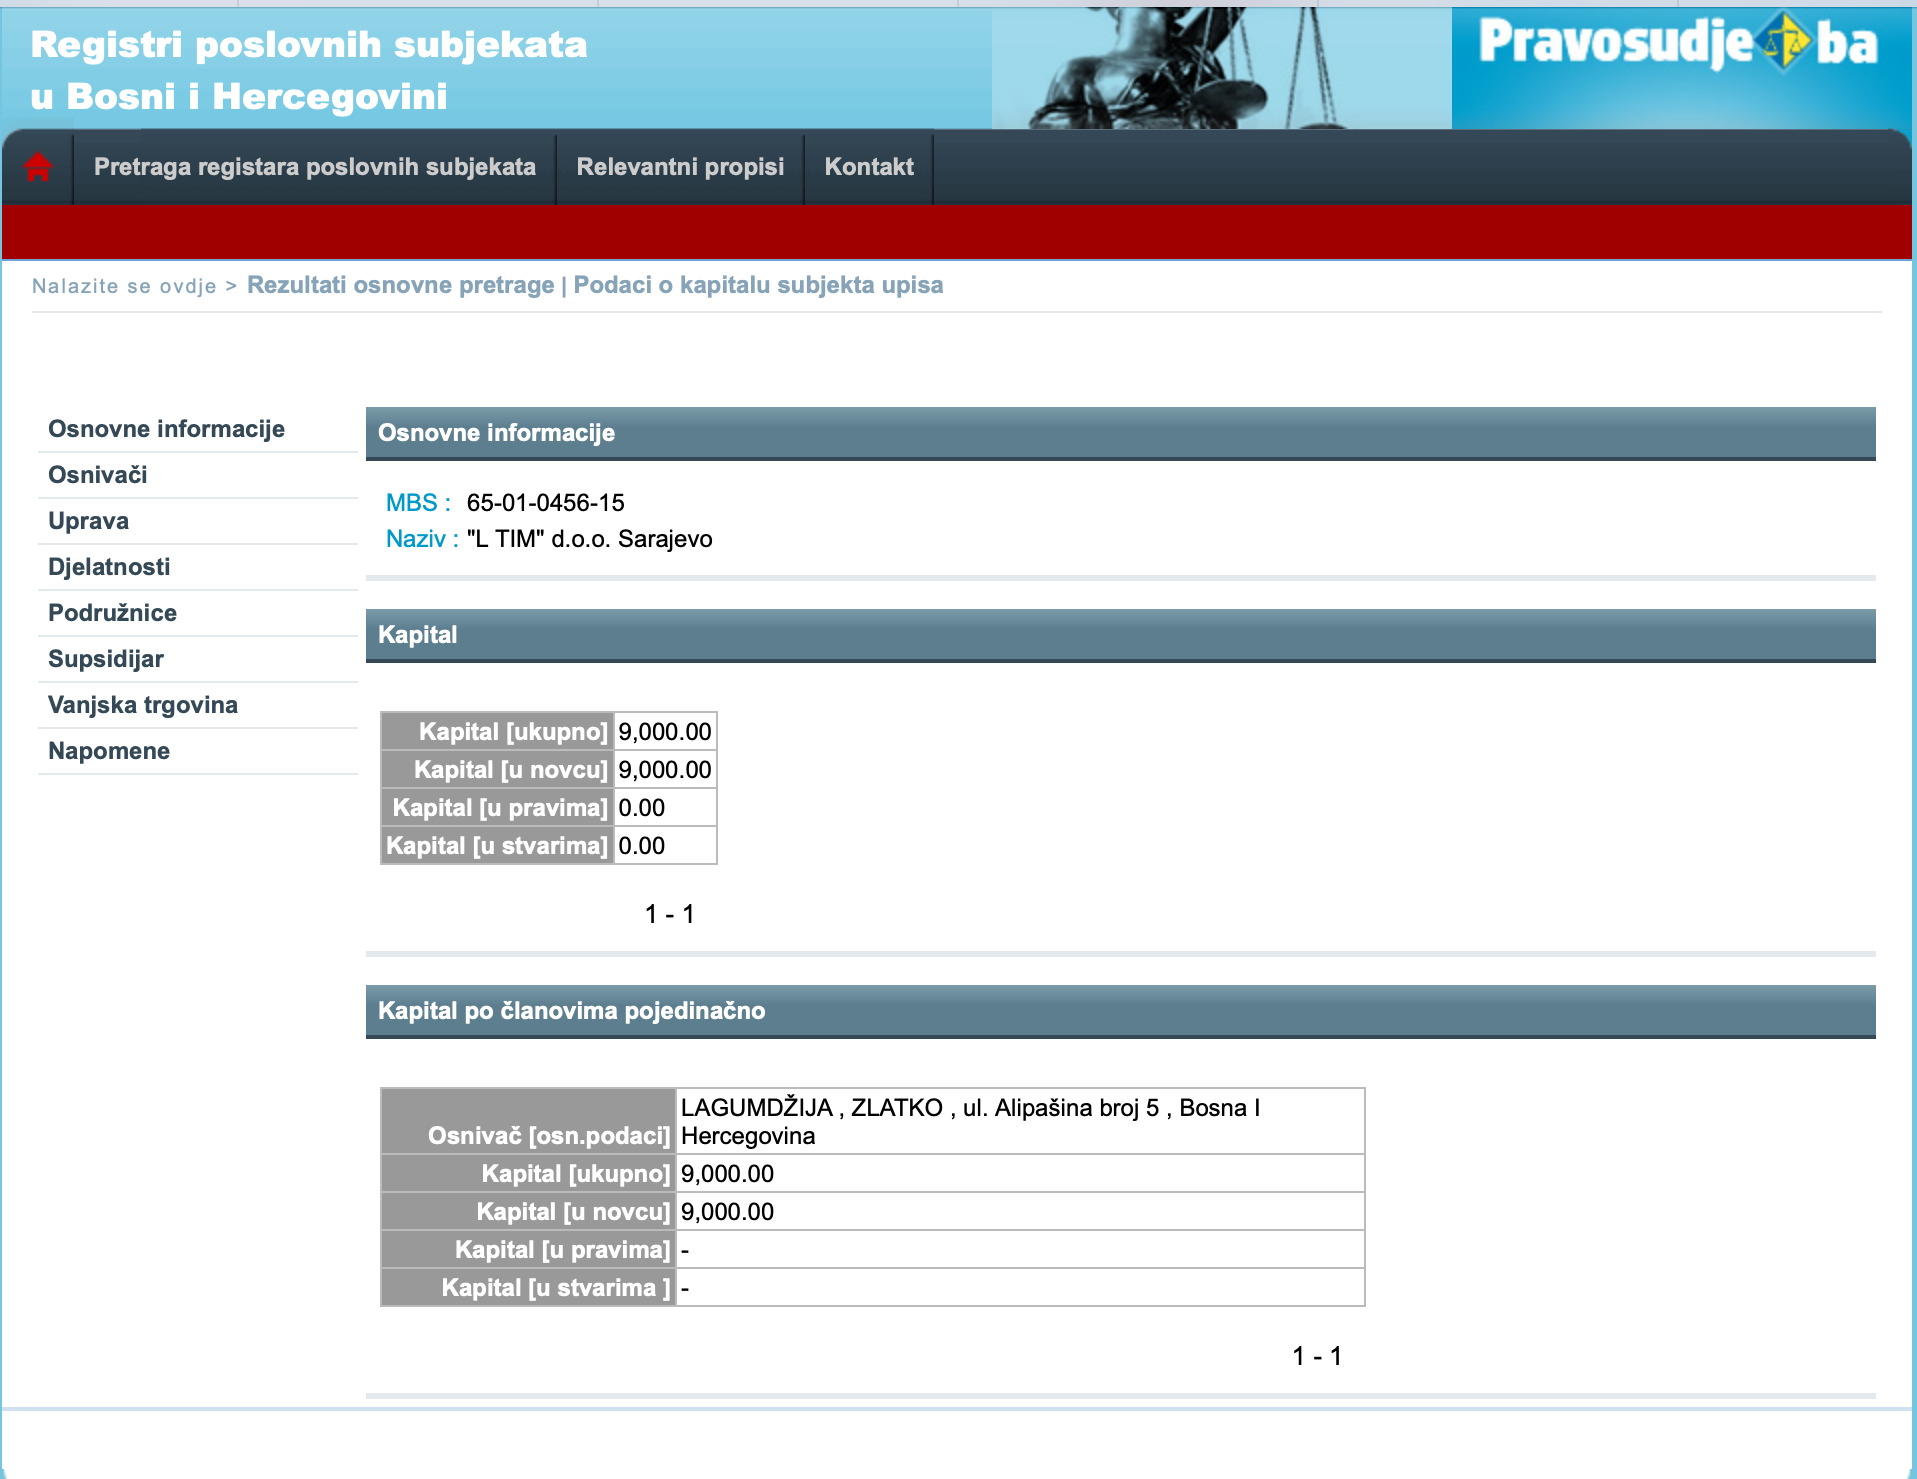Select Djelatnosti from the sidebar
Image resolution: width=1917 pixels, height=1479 pixels.
tap(109, 567)
